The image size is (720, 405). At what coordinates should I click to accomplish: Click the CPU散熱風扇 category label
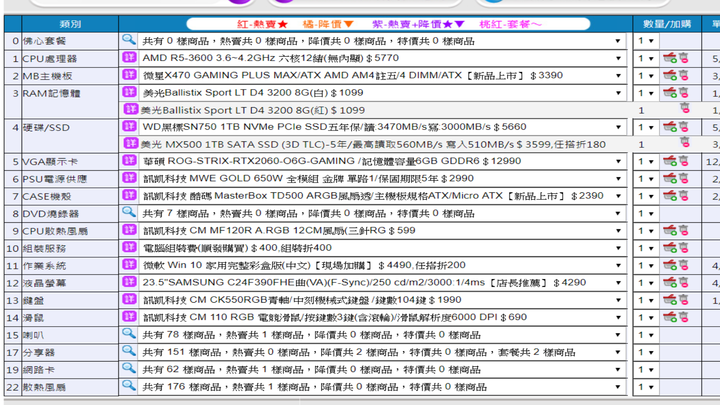55,231
